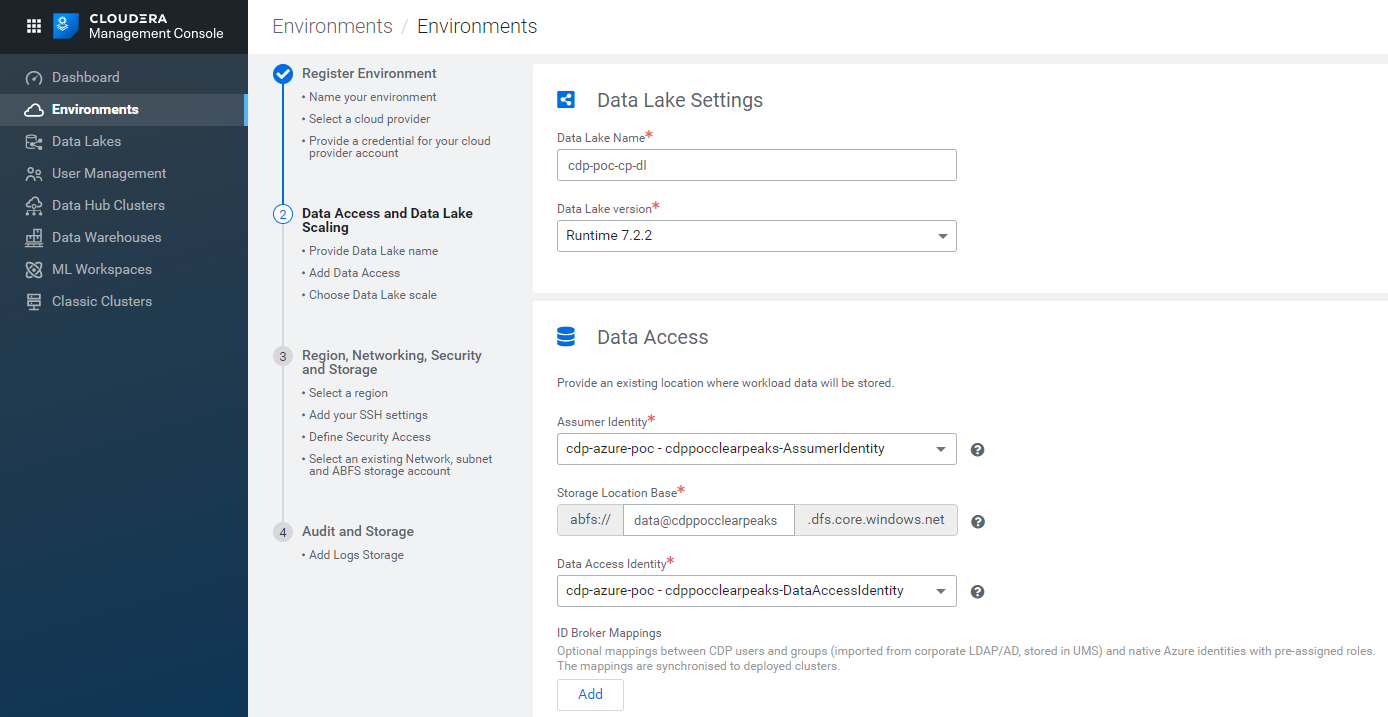
Task: Open help for Storage Location Base
Action: pos(978,521)
